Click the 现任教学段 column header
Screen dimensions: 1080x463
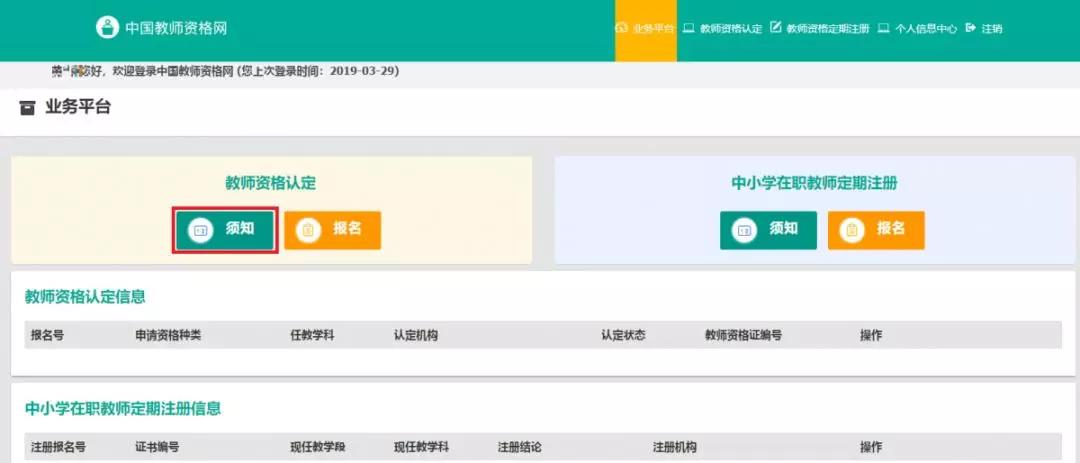(318, 447)
